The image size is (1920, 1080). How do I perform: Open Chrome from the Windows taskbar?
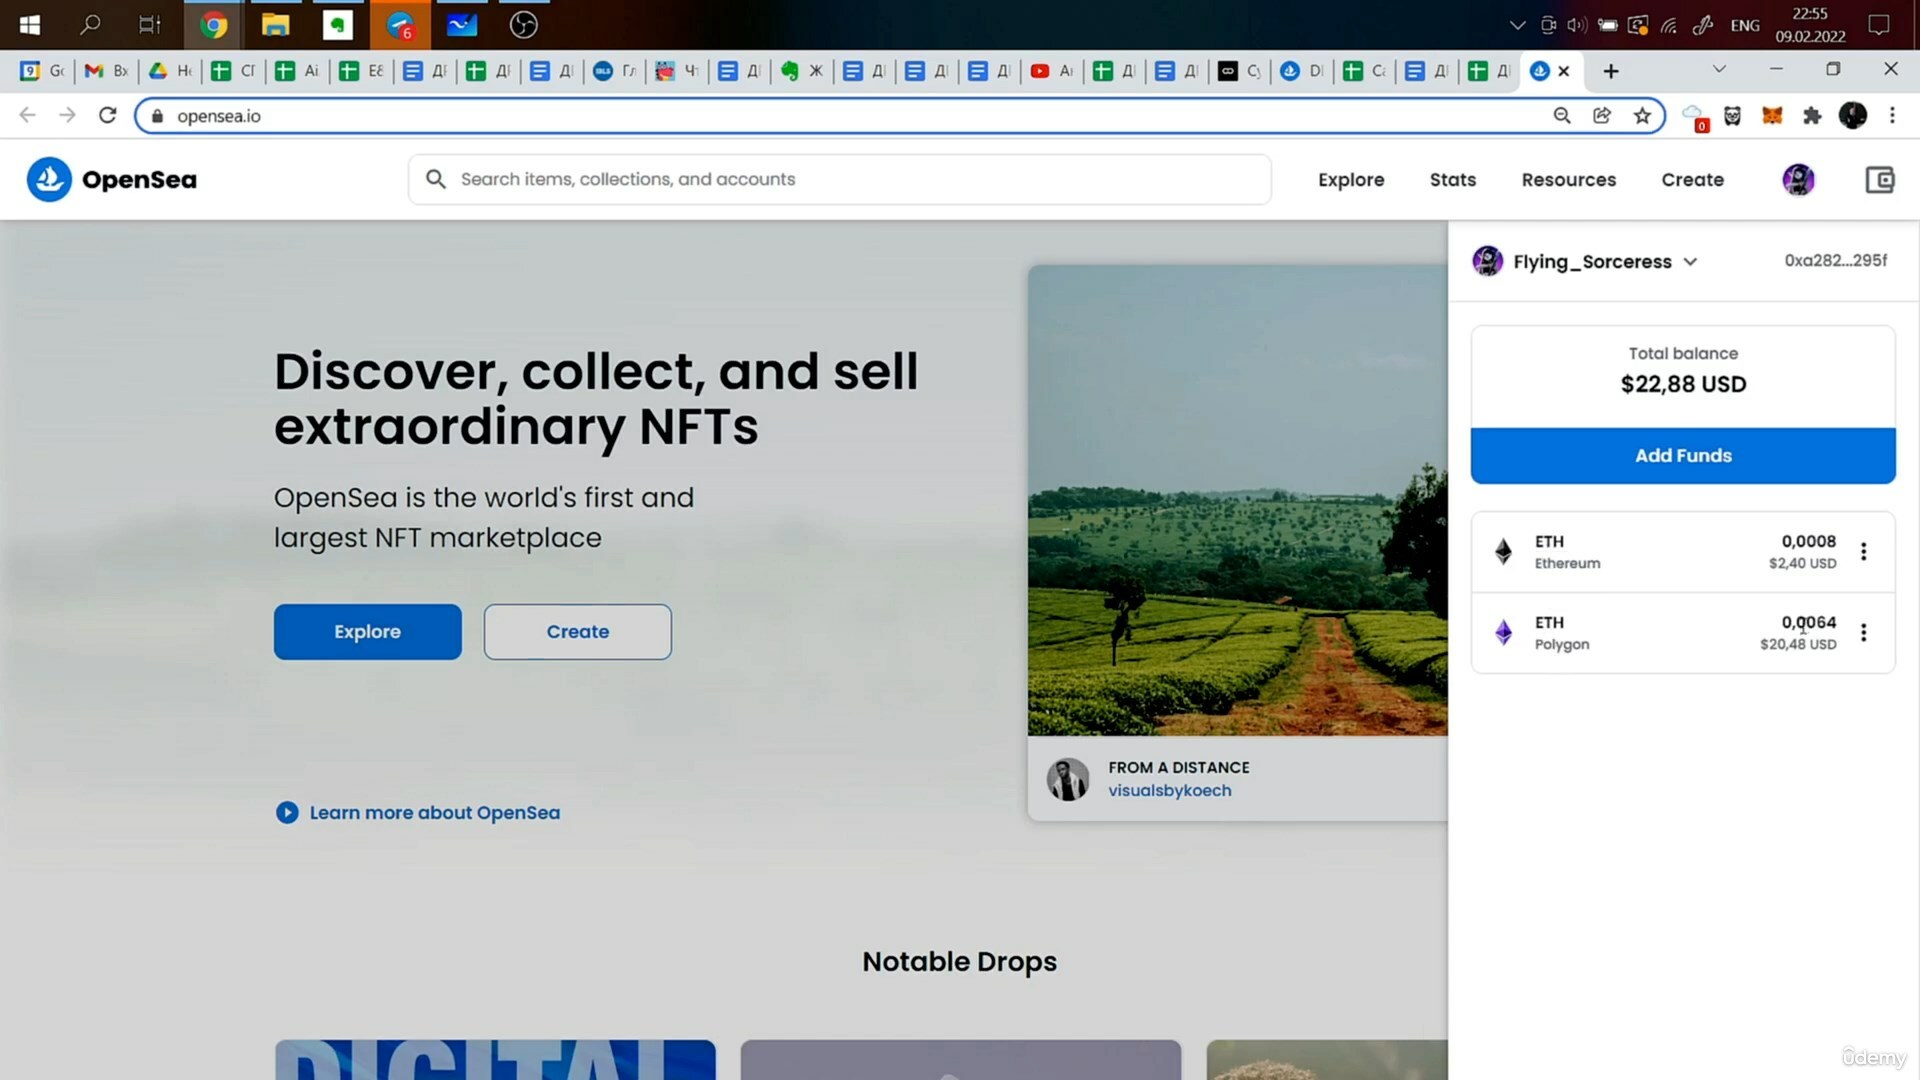pos(213,25)
